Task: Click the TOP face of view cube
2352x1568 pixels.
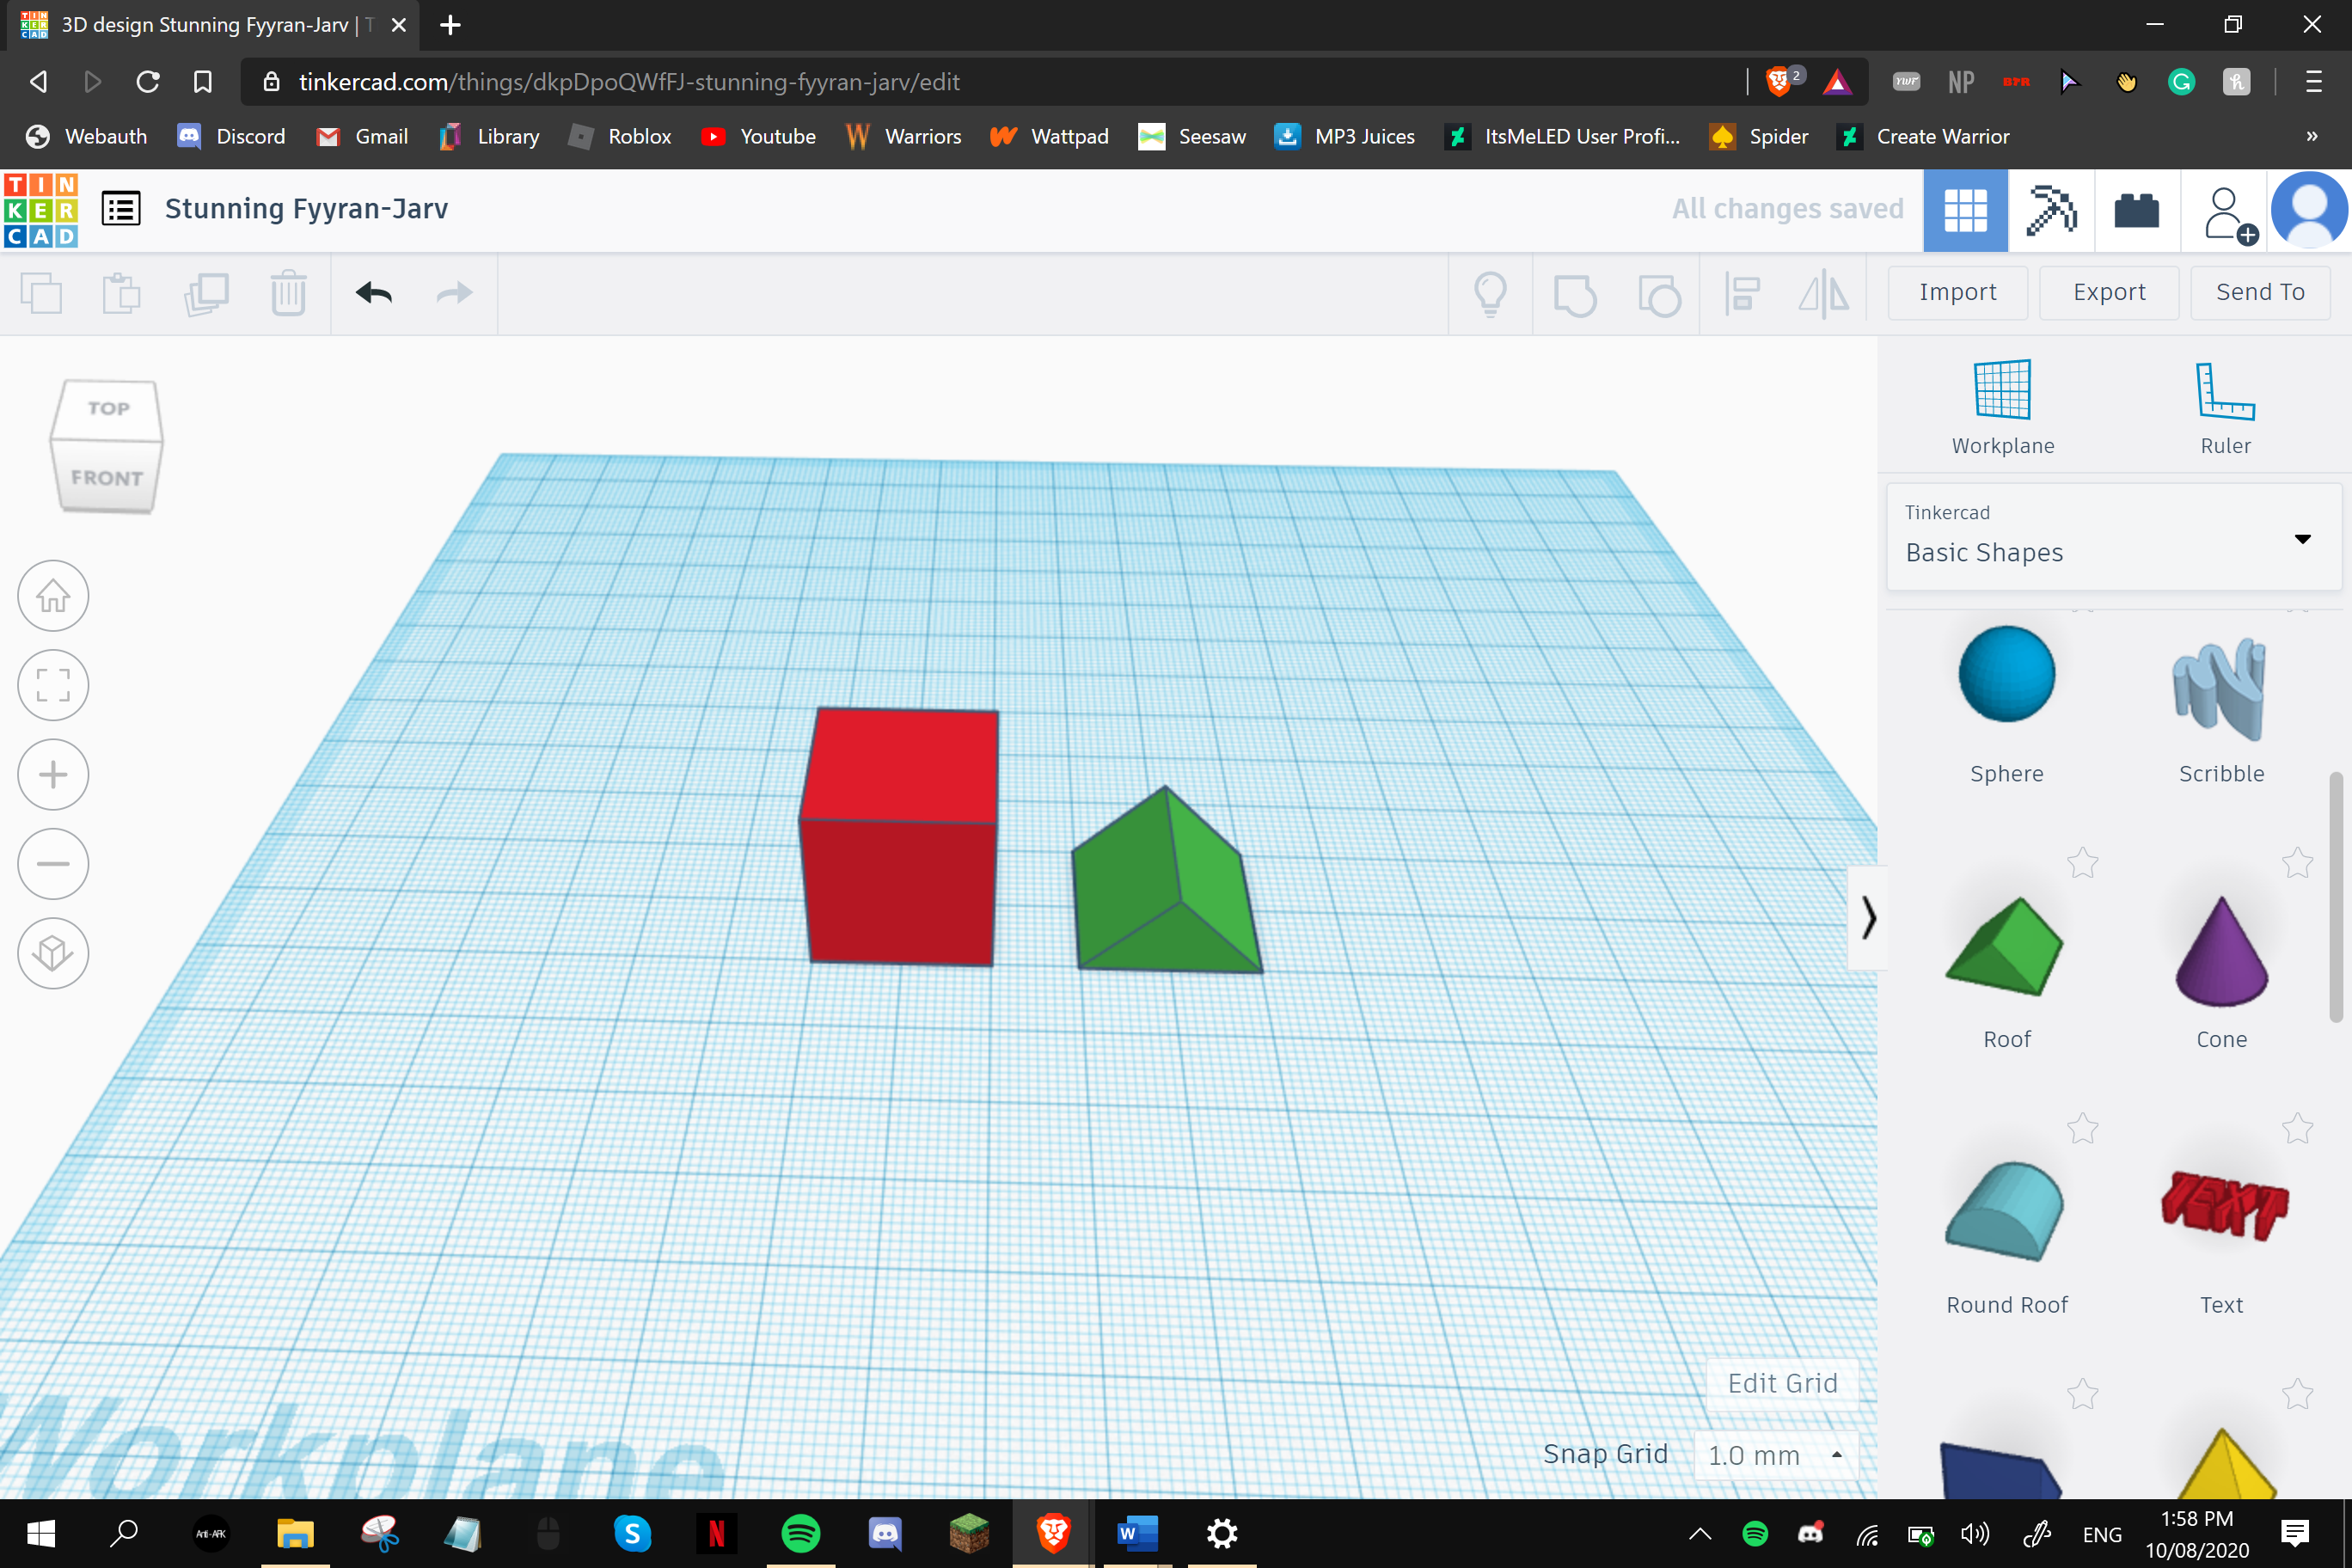Action: tap(109, 408)
